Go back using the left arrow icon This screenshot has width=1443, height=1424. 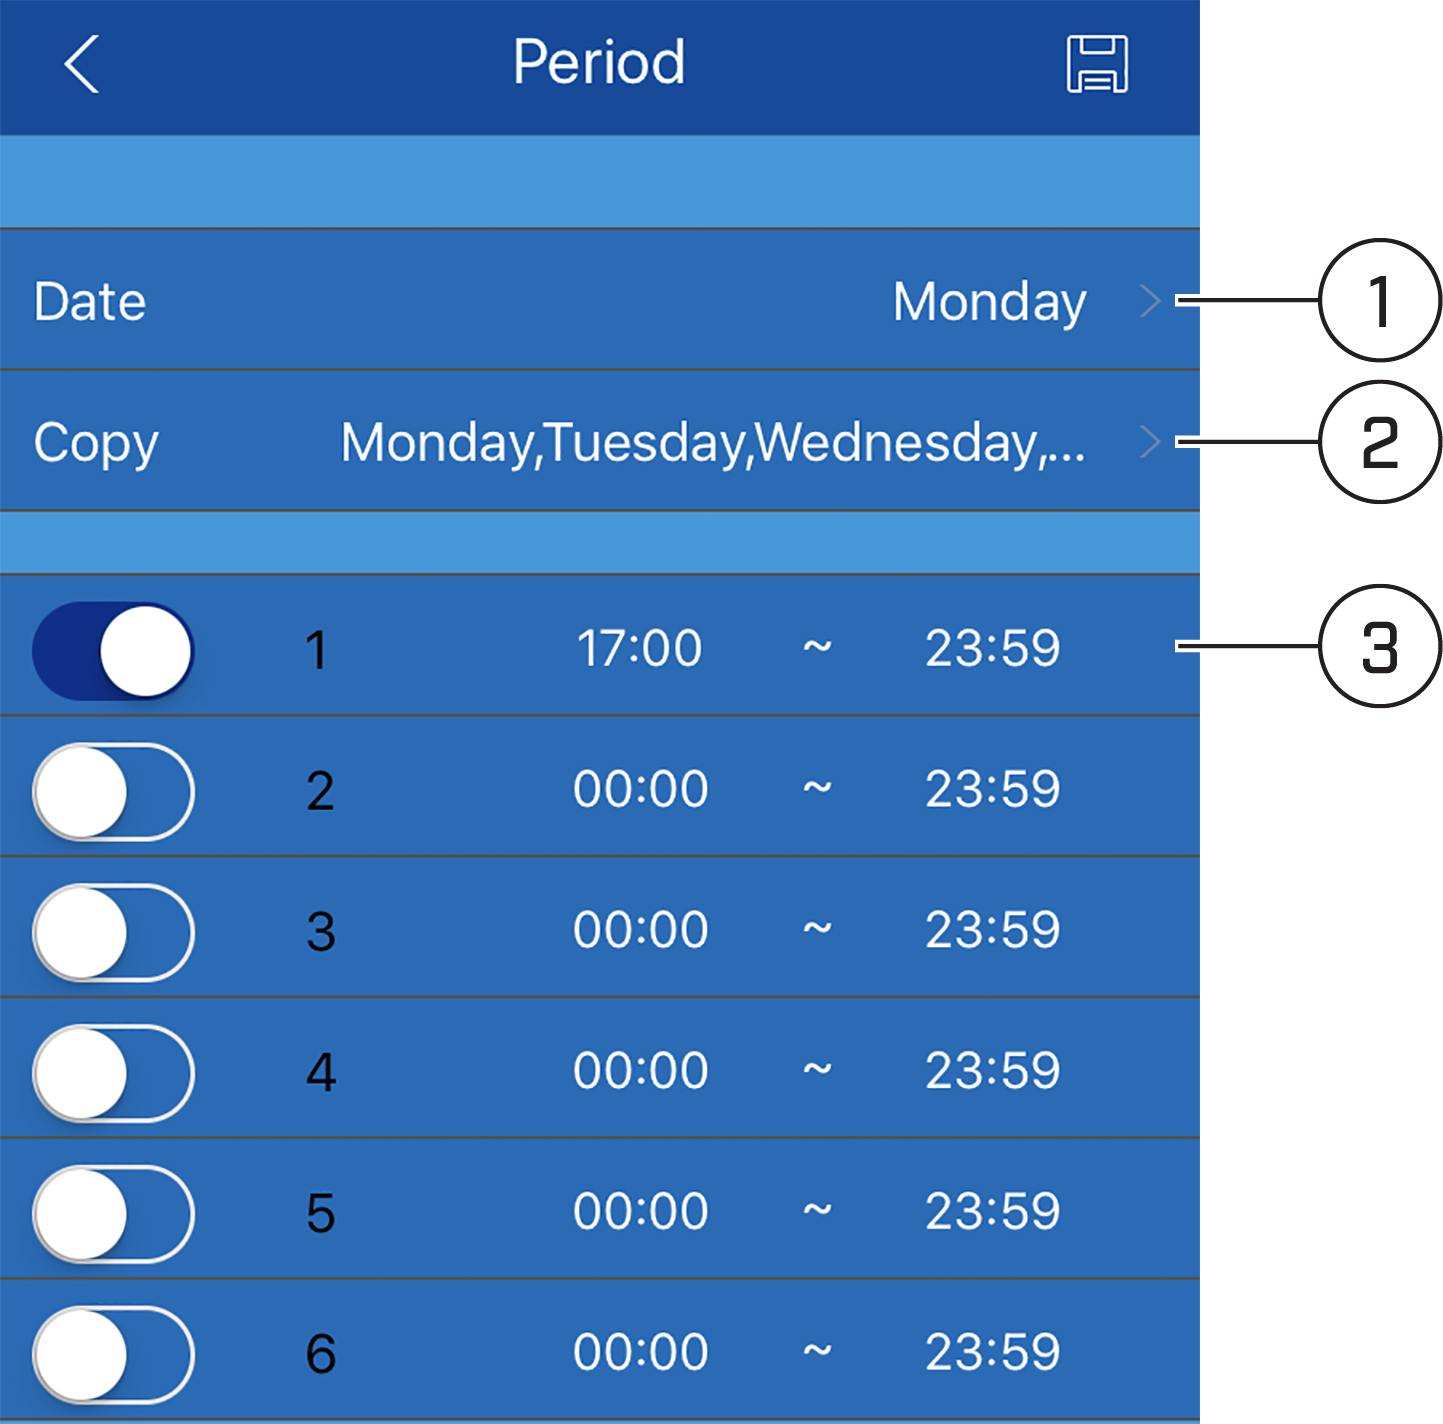(x=82, y=64)
